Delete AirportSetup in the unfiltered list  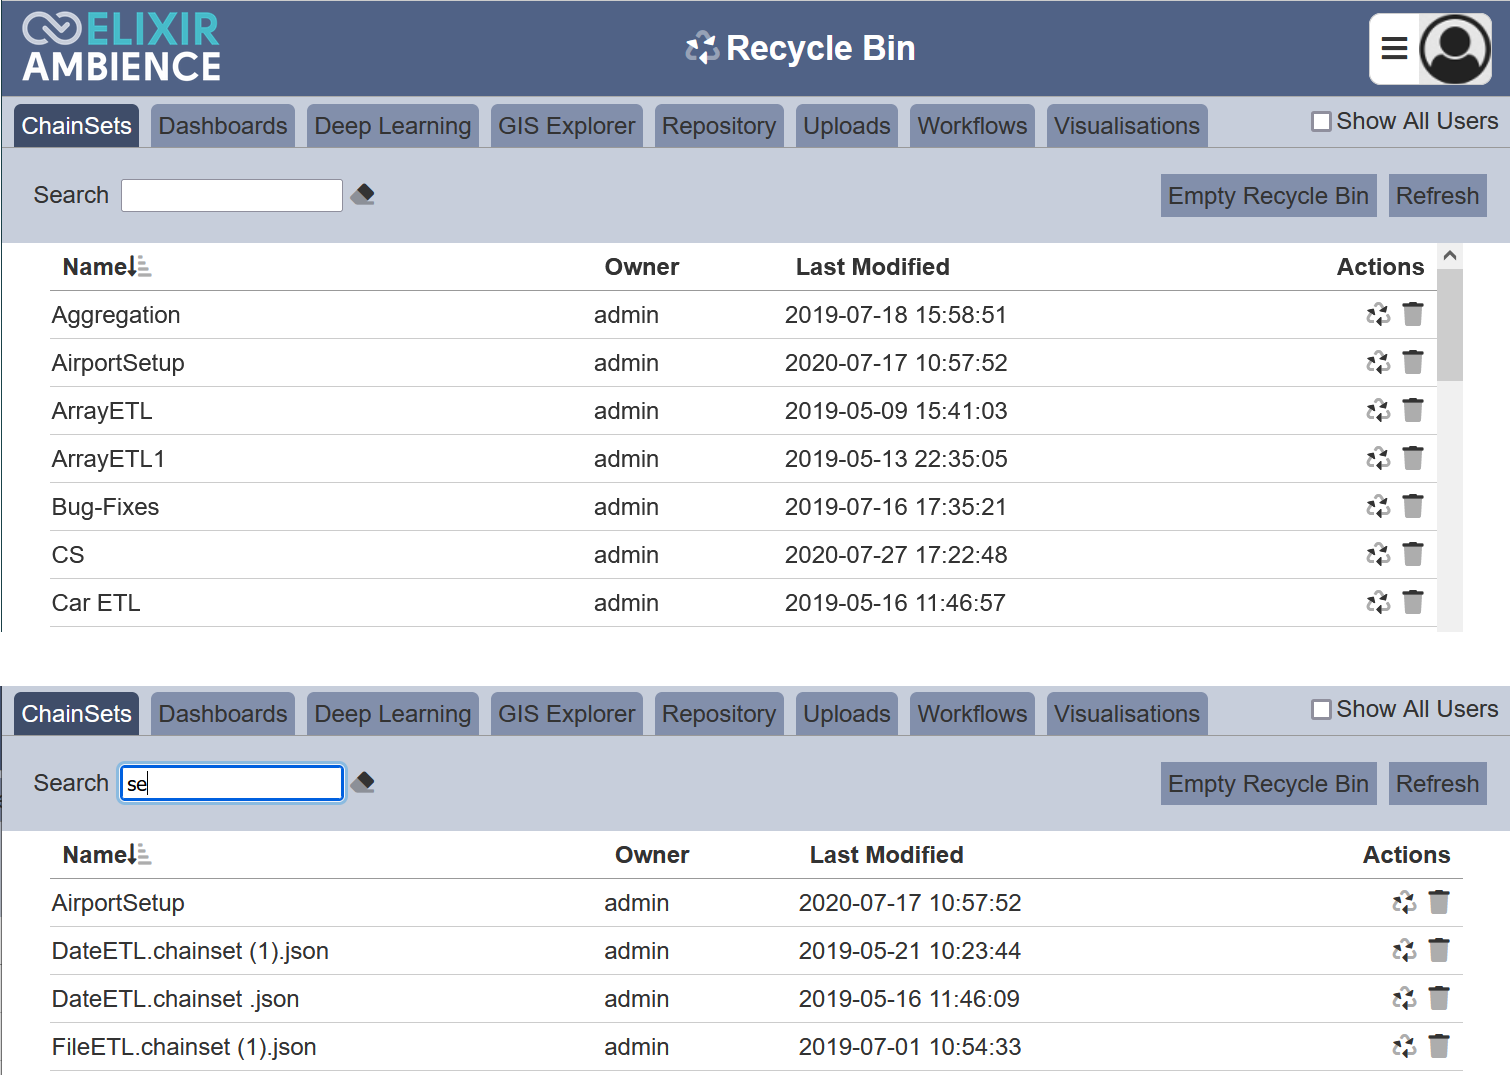pos(1413,362)
